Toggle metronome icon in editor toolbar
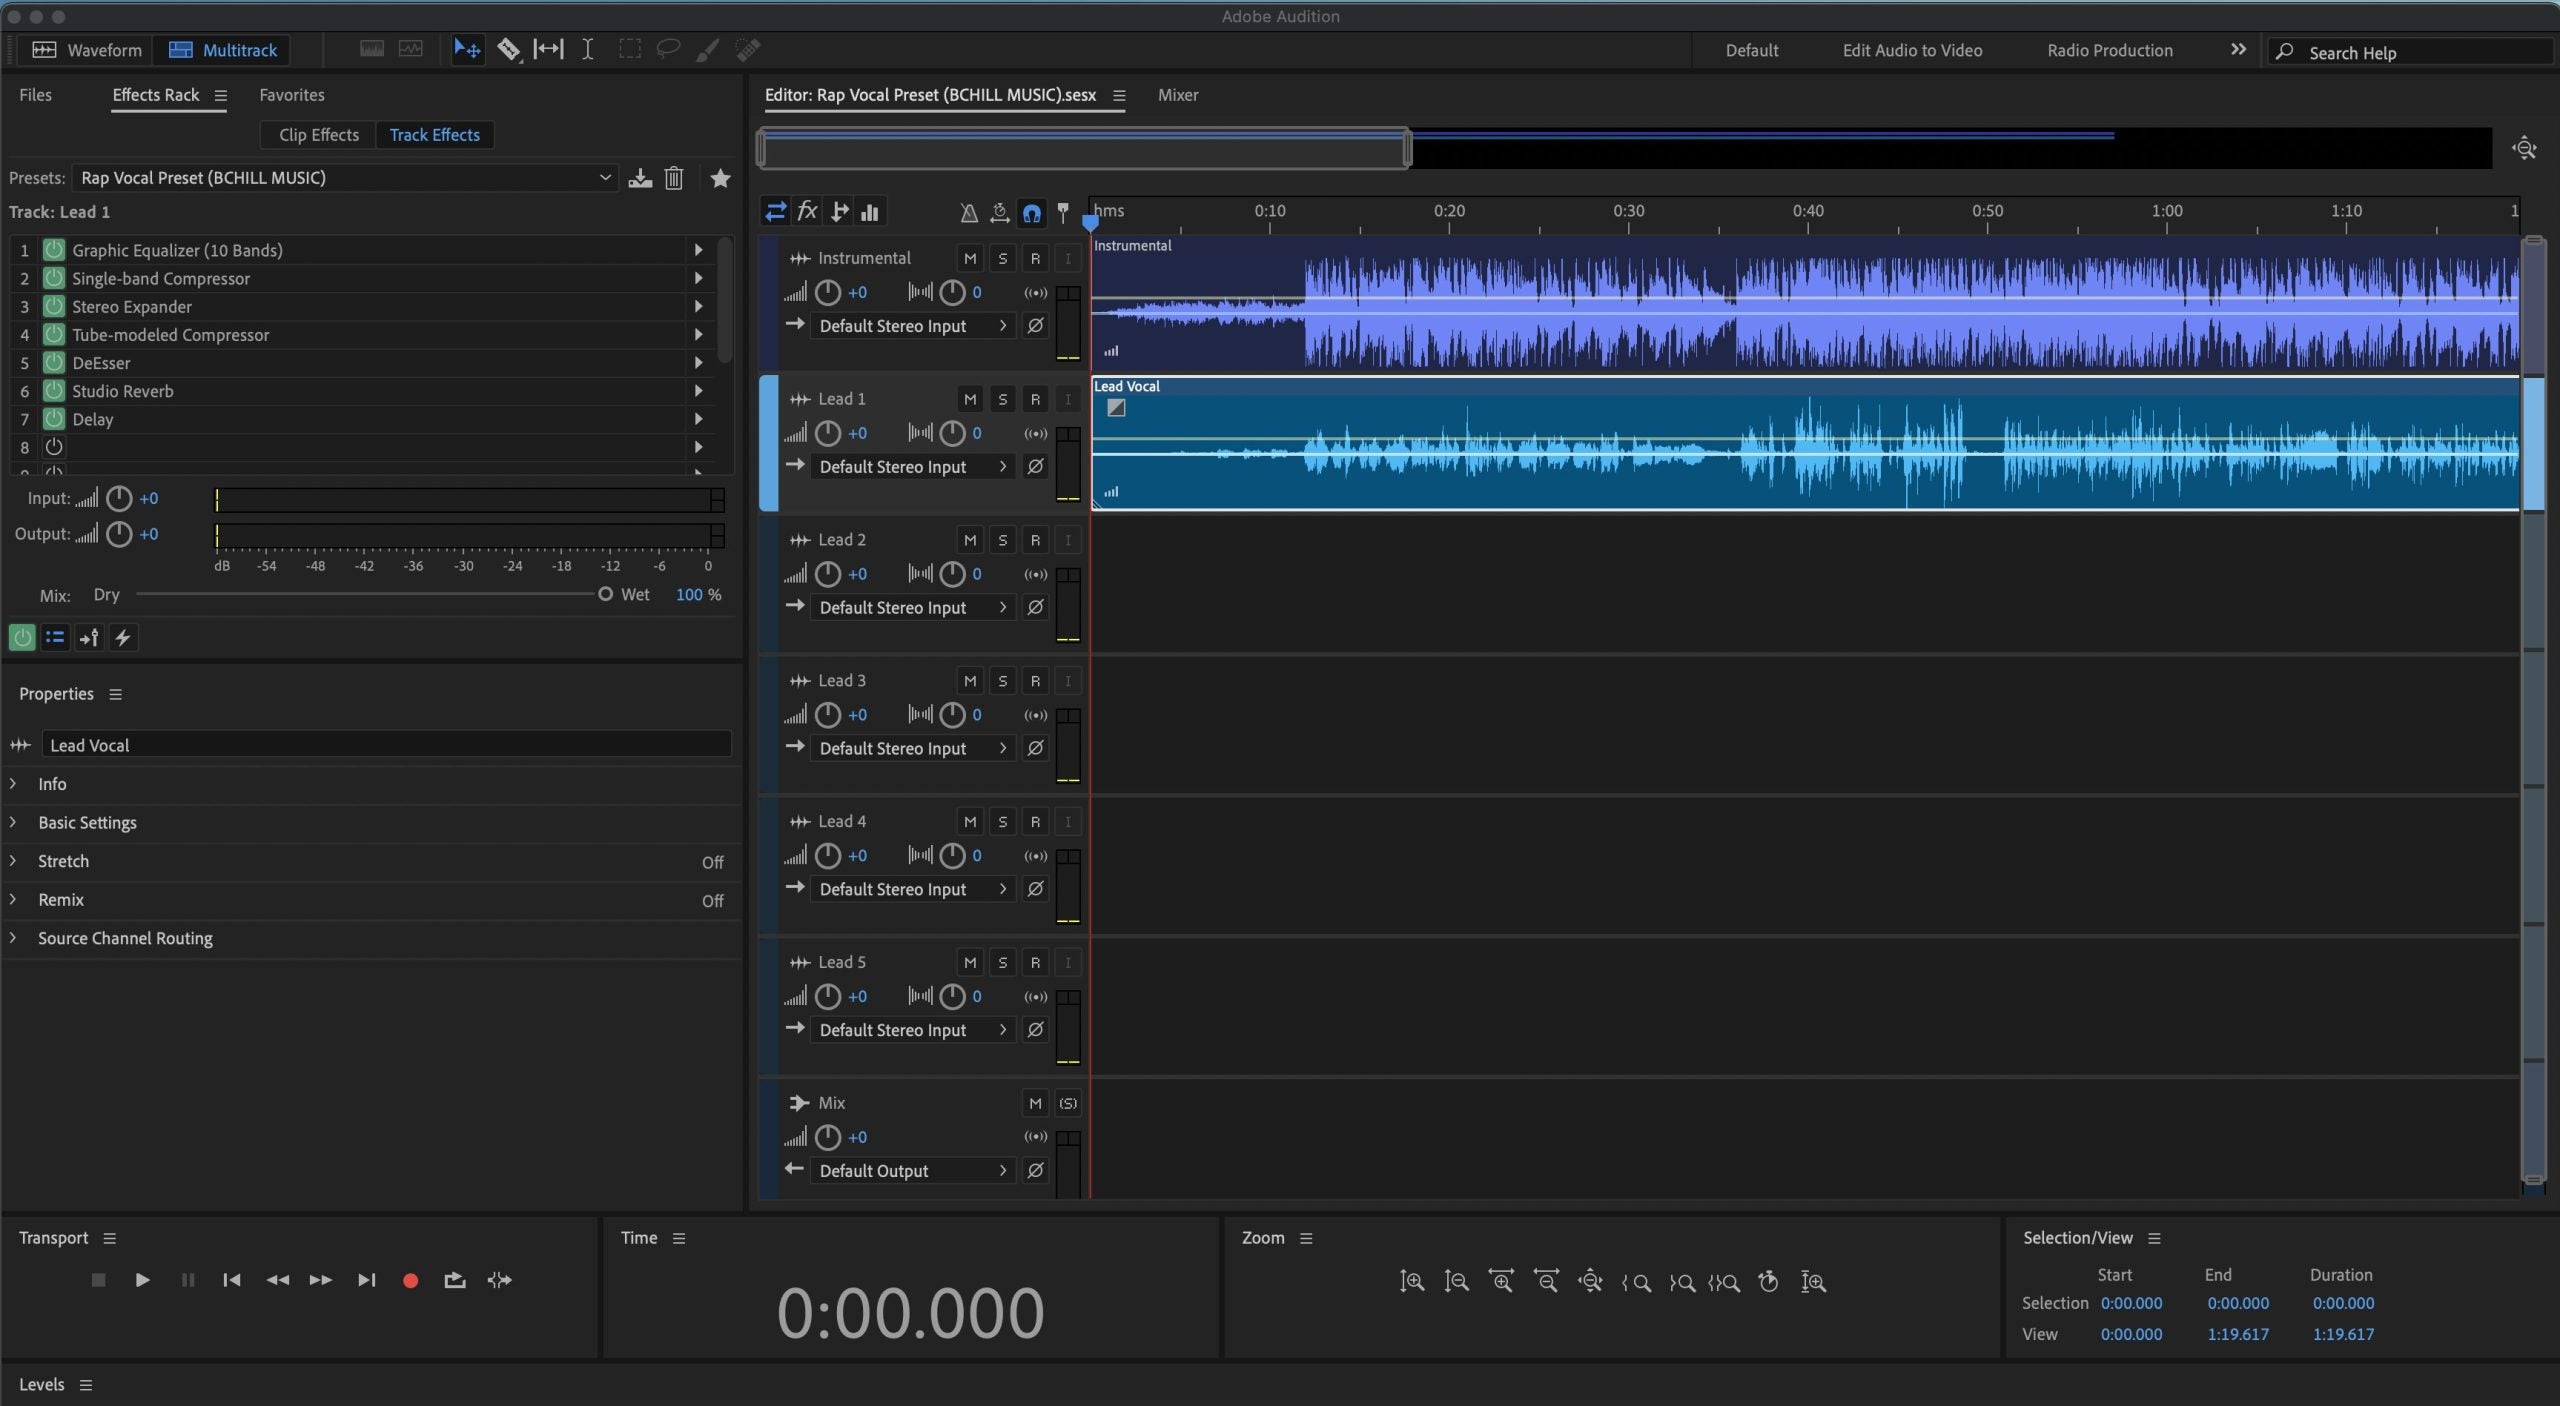This screenshot has height=1406, width=2560. point(968,212)
